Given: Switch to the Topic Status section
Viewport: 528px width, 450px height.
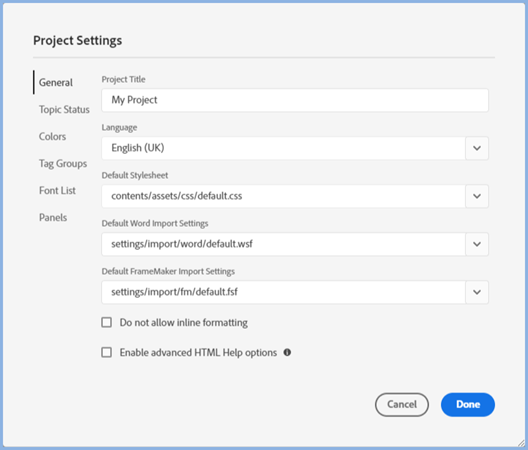Looking at the screenshot, I should point(64,109).
